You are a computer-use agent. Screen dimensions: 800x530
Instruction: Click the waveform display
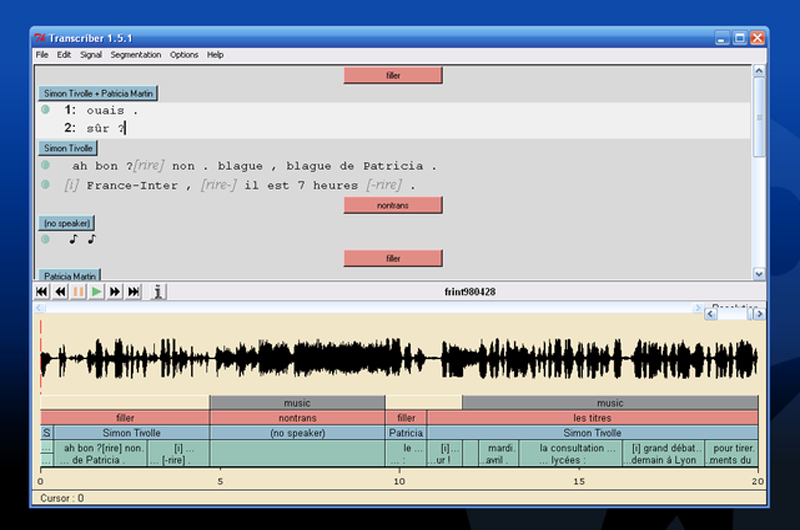[x=399, y=358]
